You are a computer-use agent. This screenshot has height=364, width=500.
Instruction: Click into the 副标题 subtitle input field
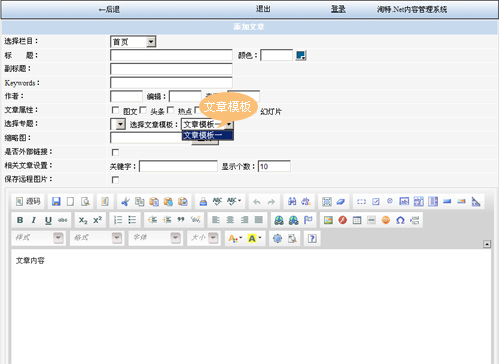click(x=171, y=69)
